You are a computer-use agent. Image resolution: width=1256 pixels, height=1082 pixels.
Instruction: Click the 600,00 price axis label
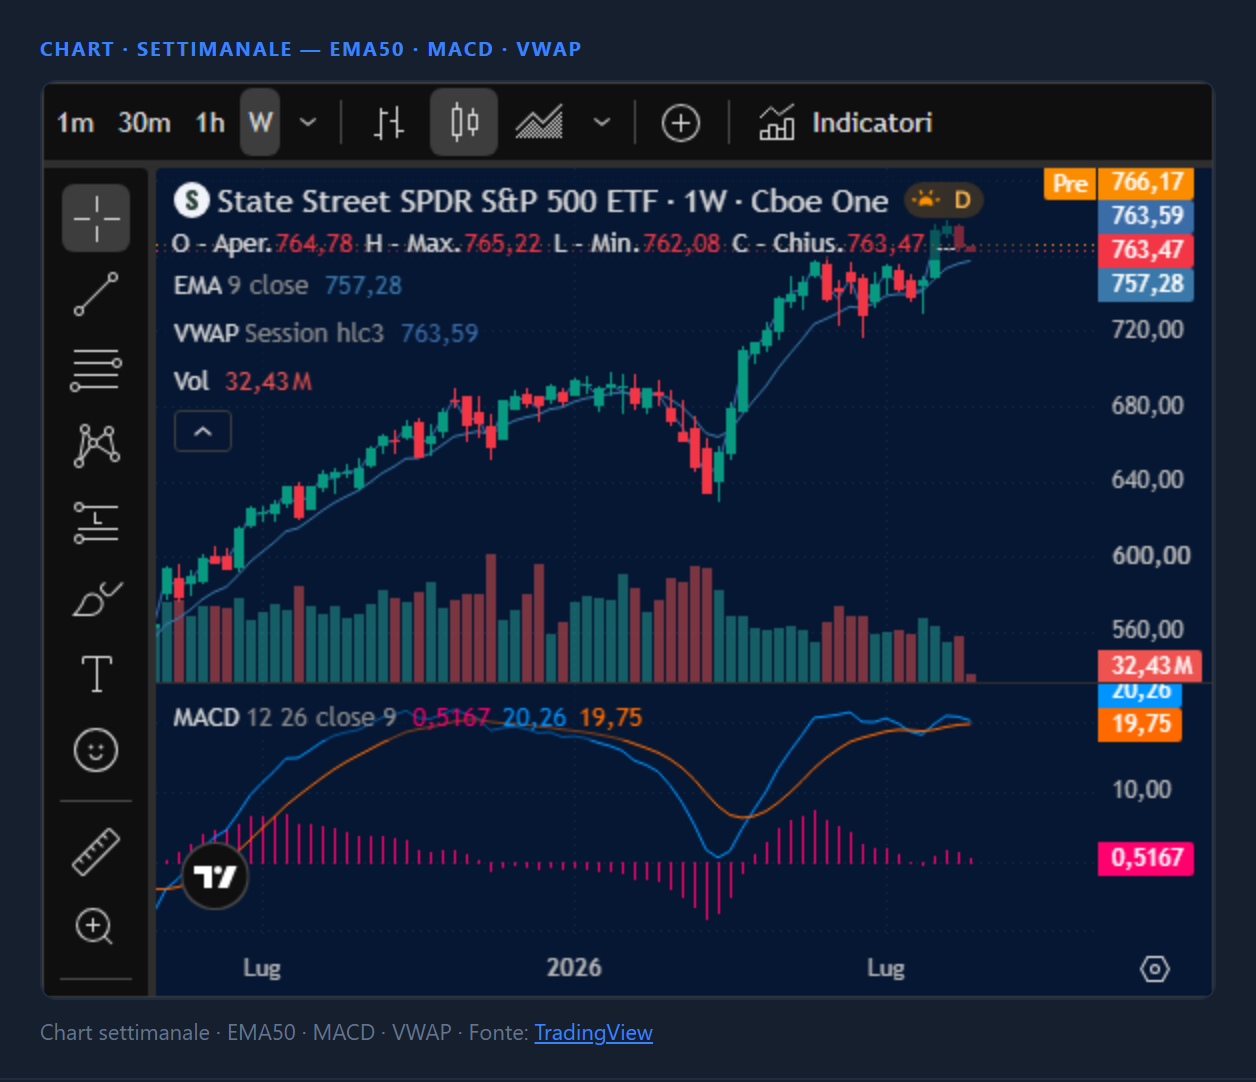click(x=1151, y=556)
